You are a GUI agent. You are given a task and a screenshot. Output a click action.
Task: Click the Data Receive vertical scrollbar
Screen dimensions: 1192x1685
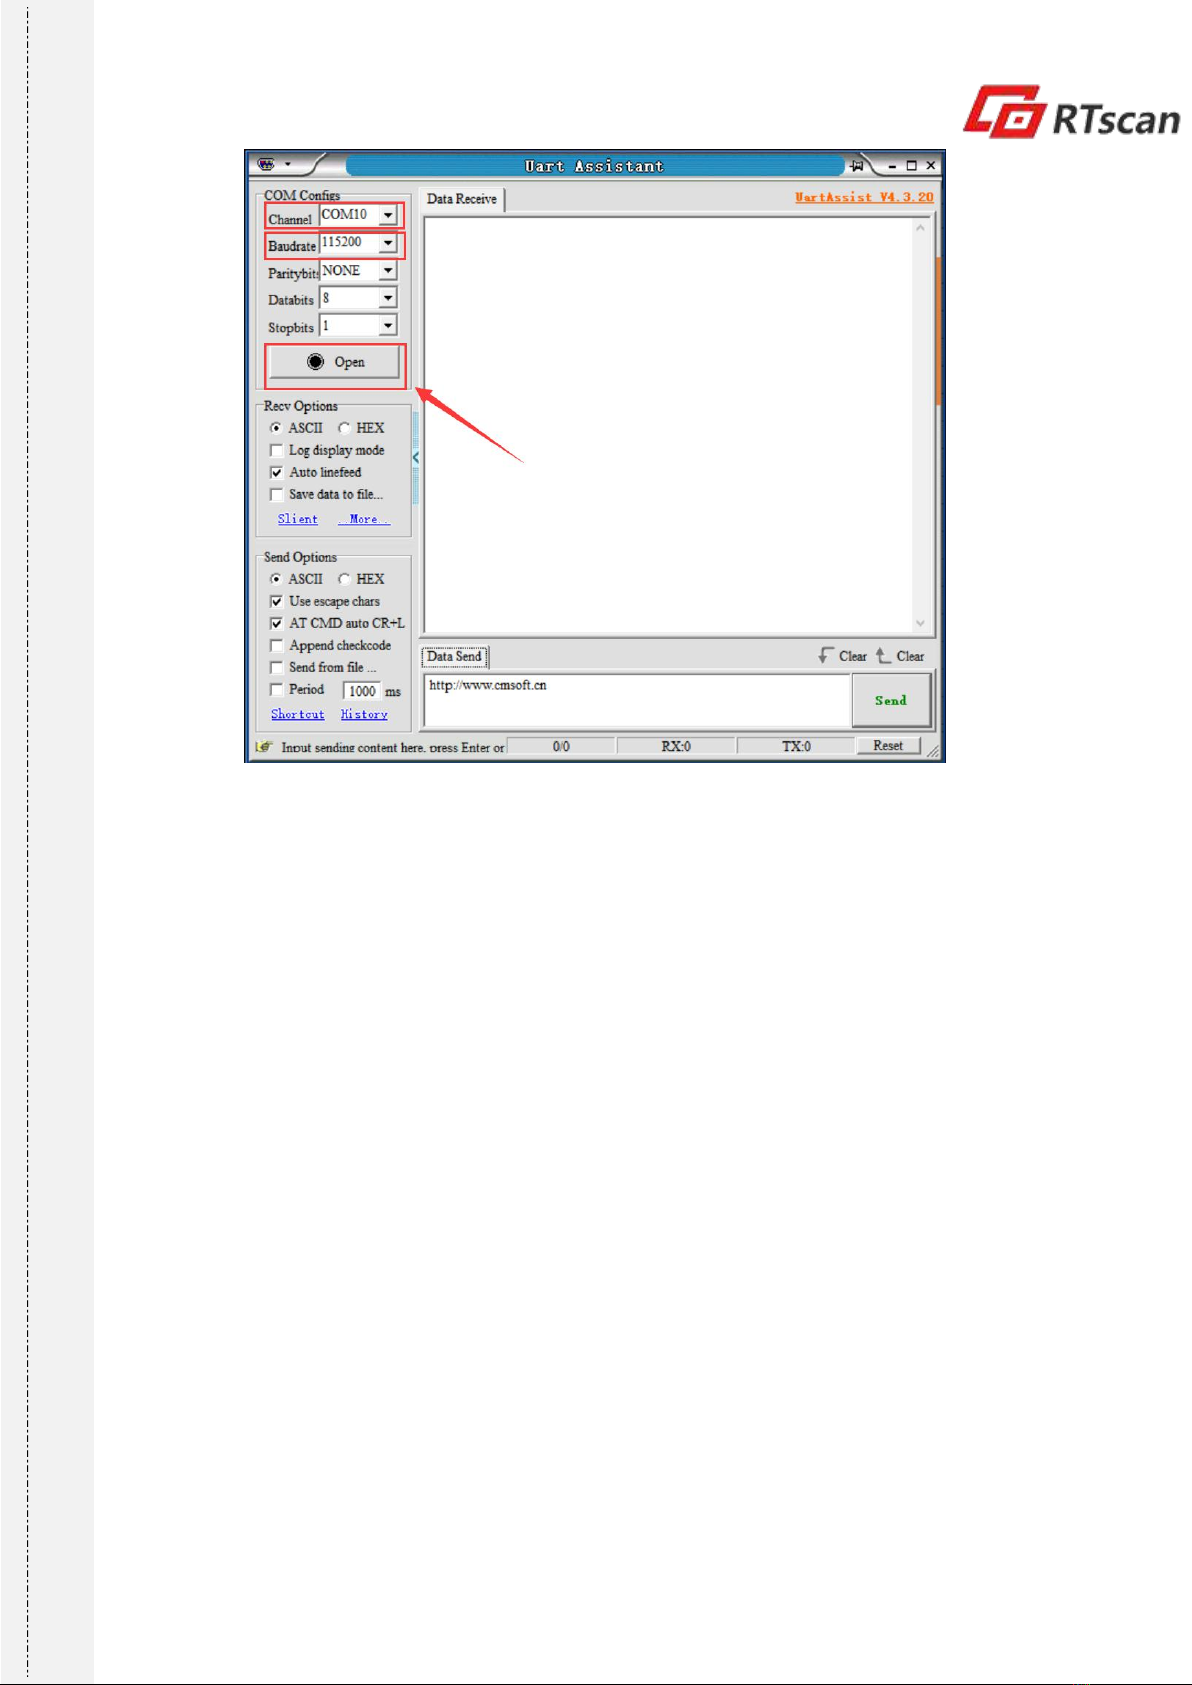(920, 425)
